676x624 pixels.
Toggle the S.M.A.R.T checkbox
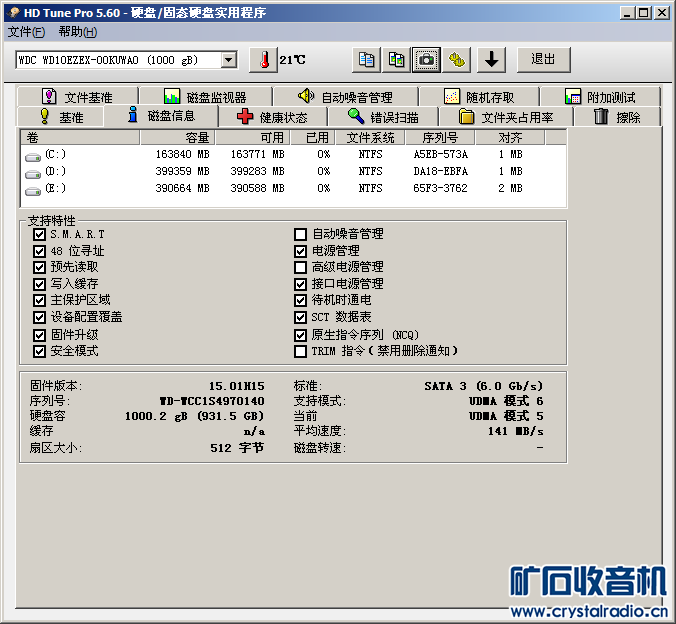tap(39, 235)
